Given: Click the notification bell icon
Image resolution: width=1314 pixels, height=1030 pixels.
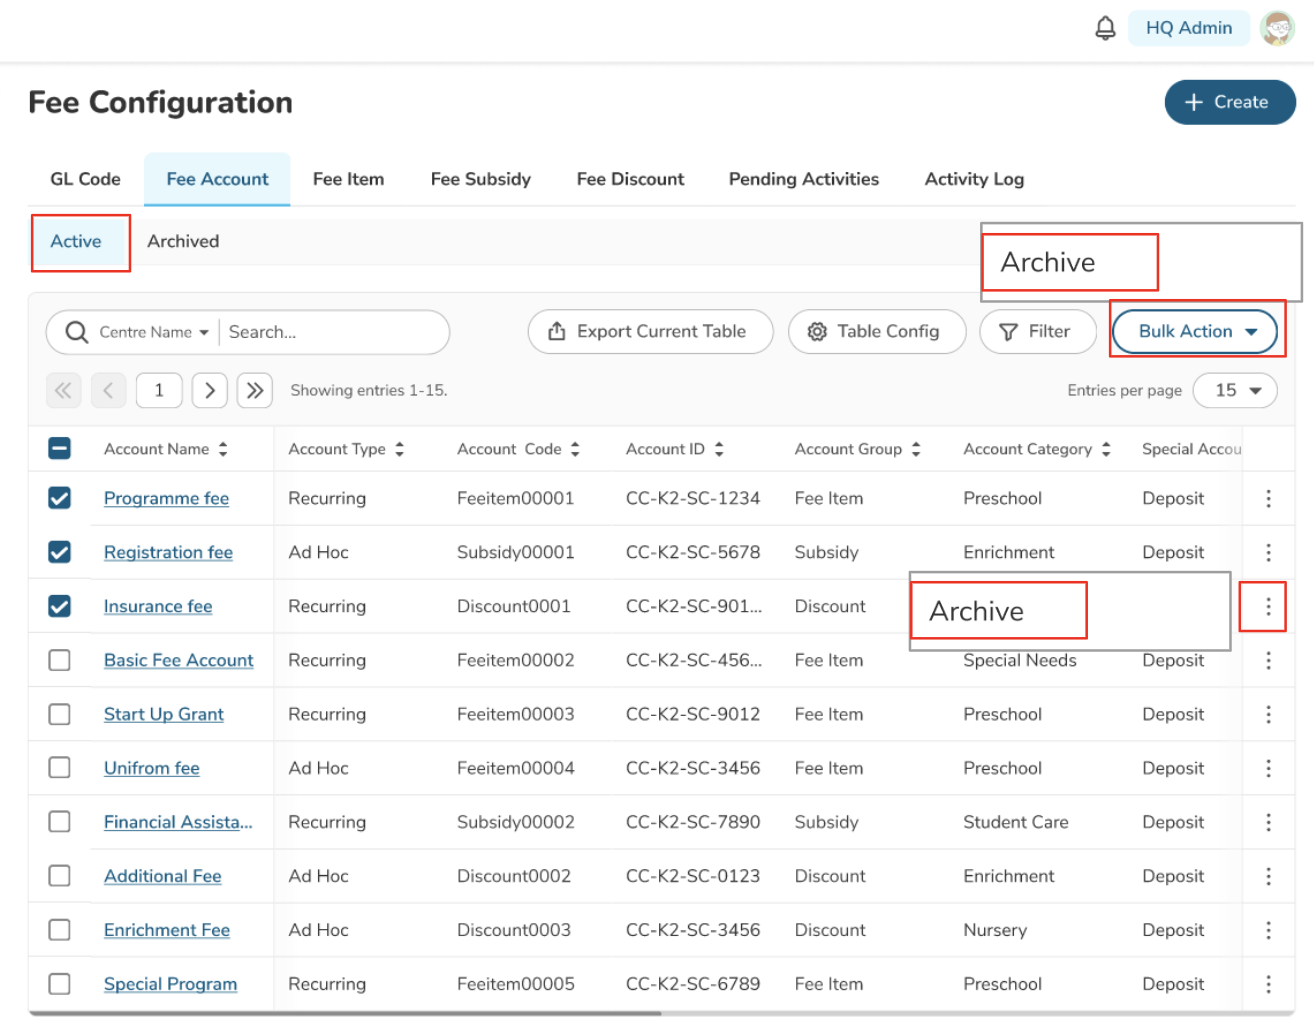Looking at the screenshot, I should pos(1105,28).
